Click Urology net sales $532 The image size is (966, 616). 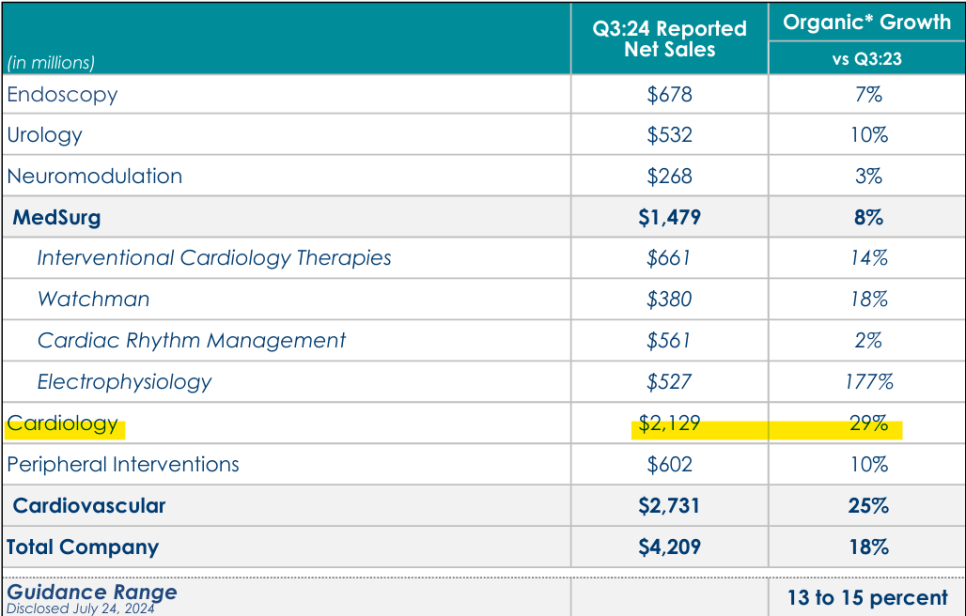669,135
